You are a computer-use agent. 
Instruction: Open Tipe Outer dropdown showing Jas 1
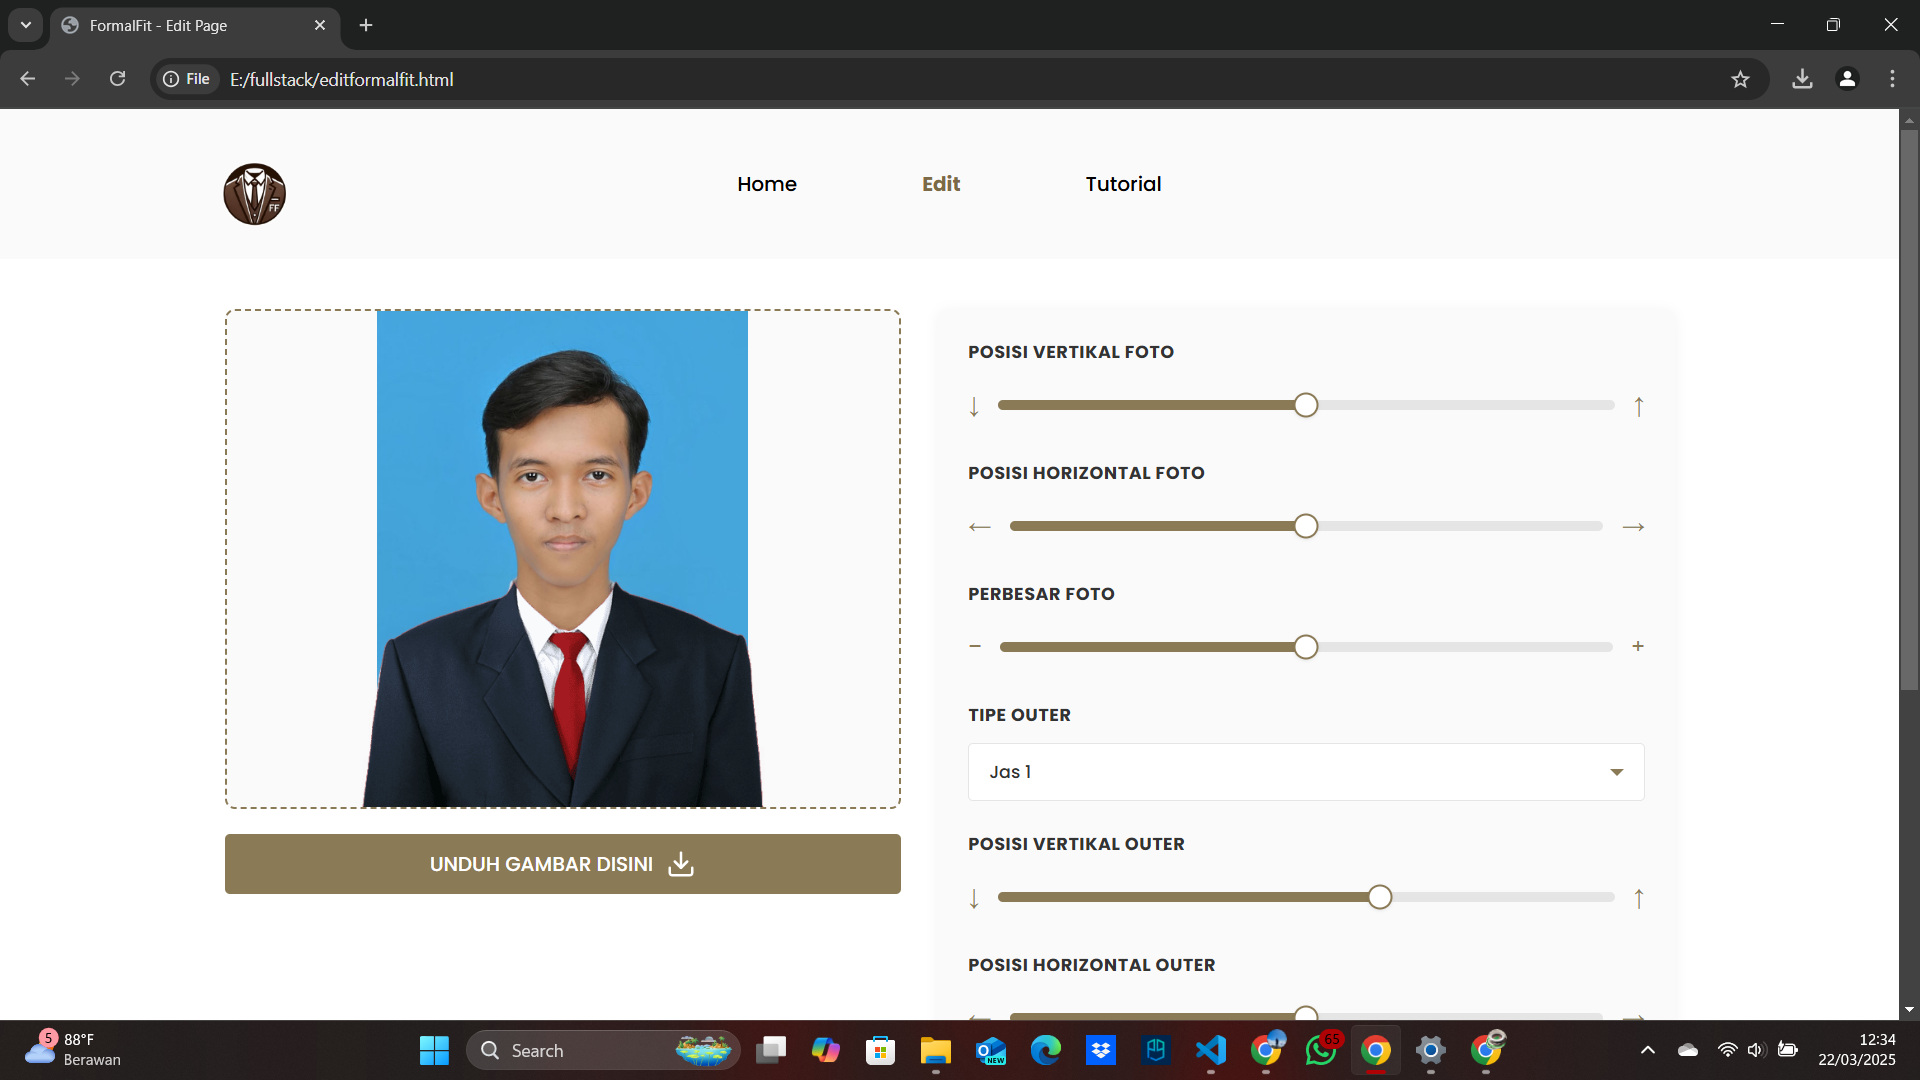(1305, 772)
